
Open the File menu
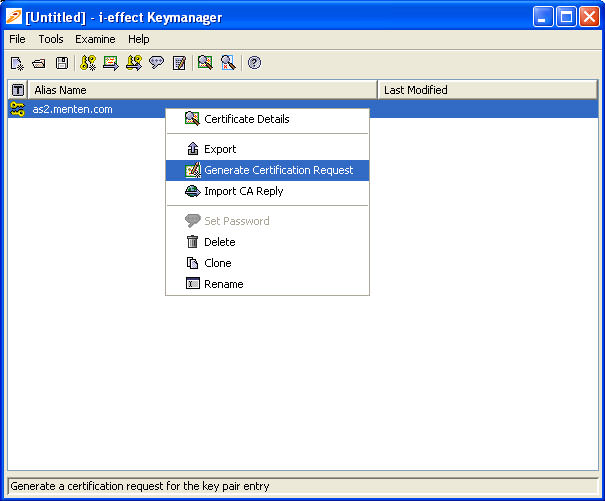pos(17,39)
